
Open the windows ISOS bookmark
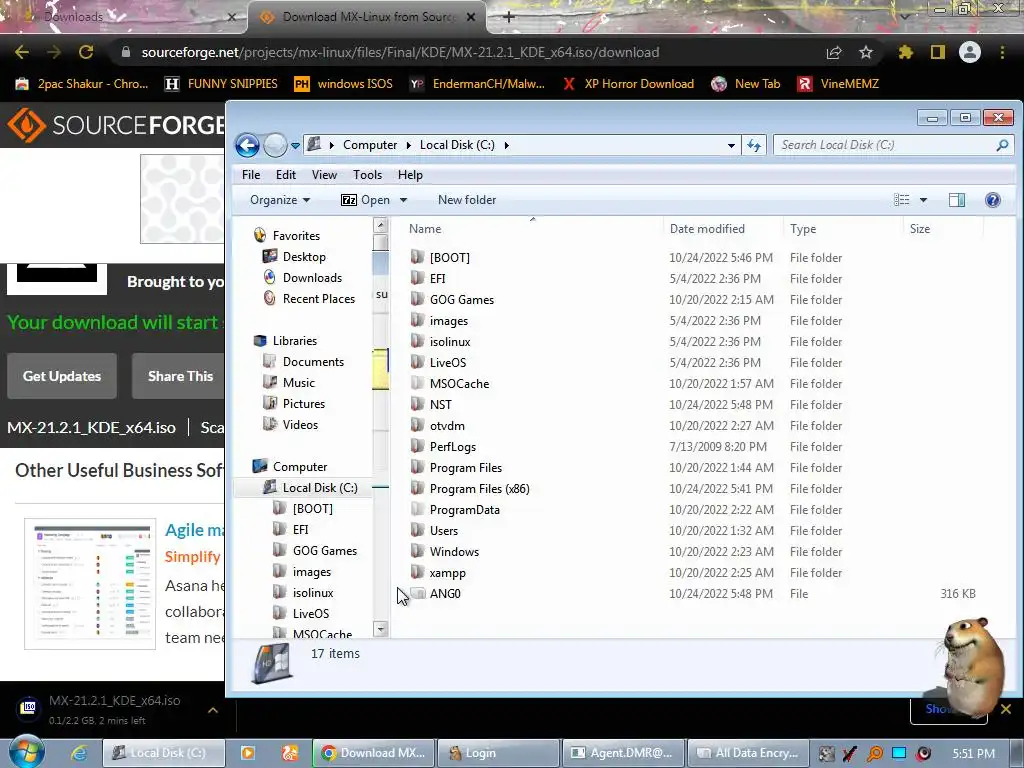pyautogui.click(x=344, y=84)
